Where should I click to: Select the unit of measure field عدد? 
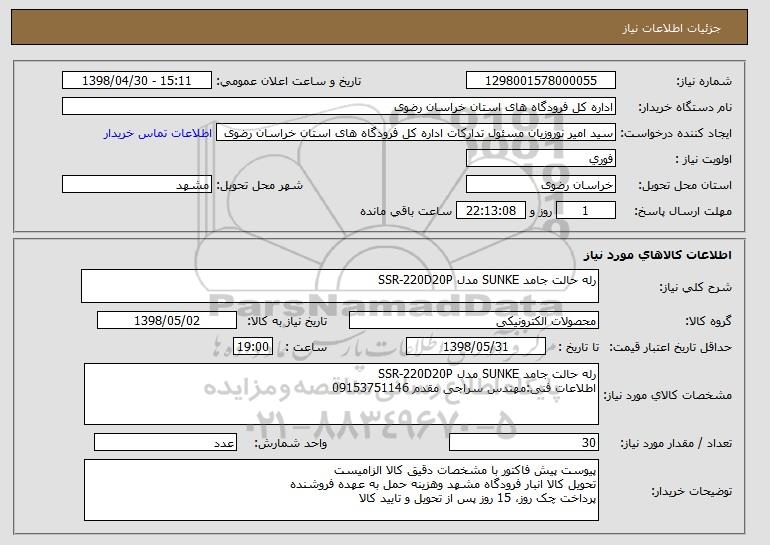(x=165, y=442)
